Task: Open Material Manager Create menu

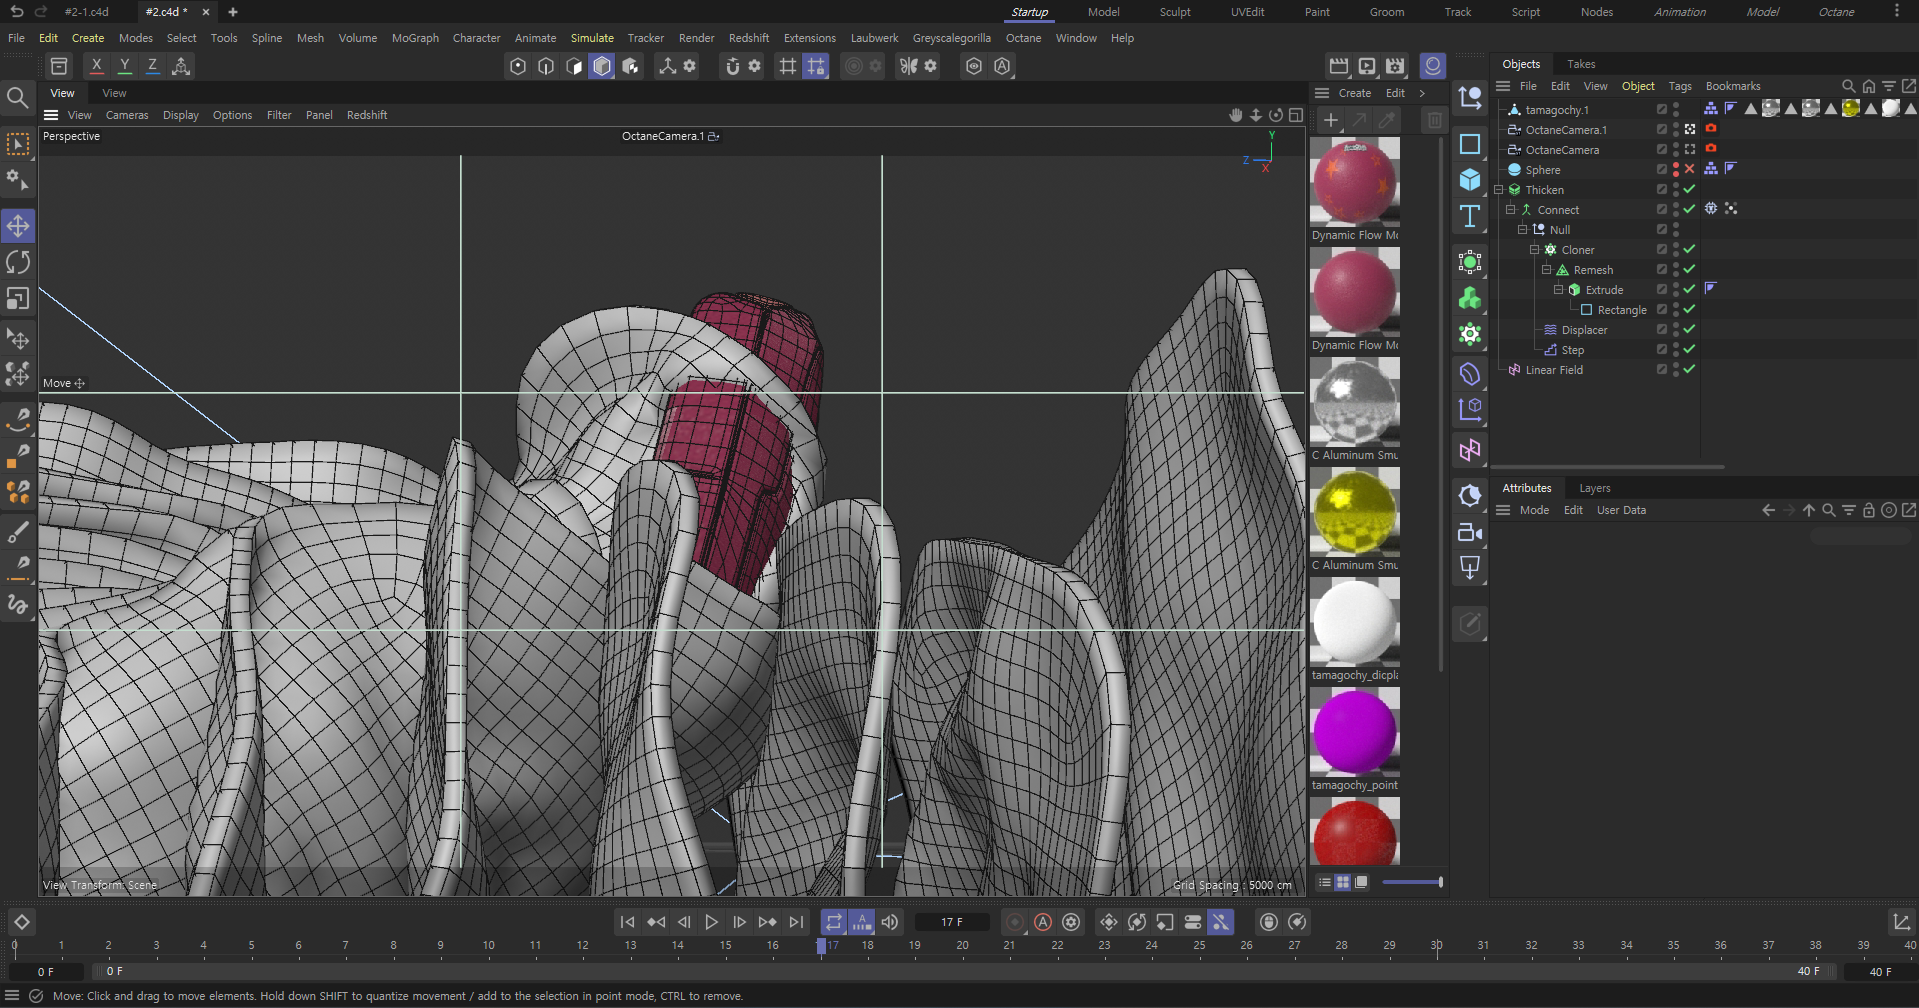Action: pyautogui.click(x=1355, y=93)
